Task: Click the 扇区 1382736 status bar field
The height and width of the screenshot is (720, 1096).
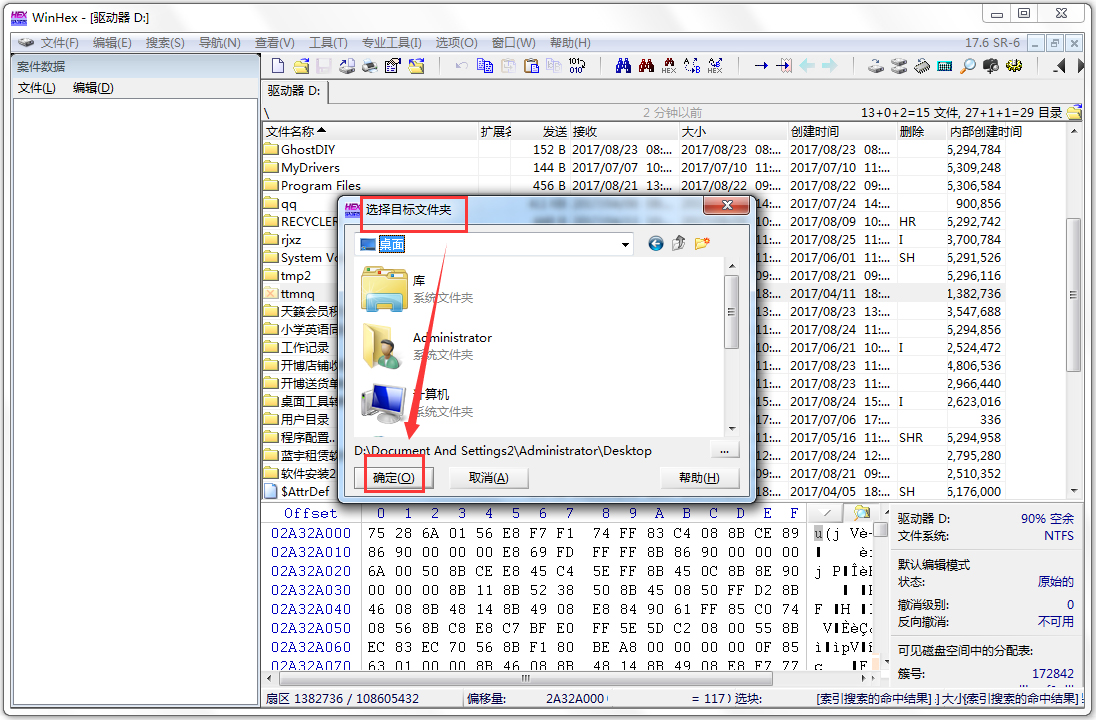Action: tap(342, 698)
